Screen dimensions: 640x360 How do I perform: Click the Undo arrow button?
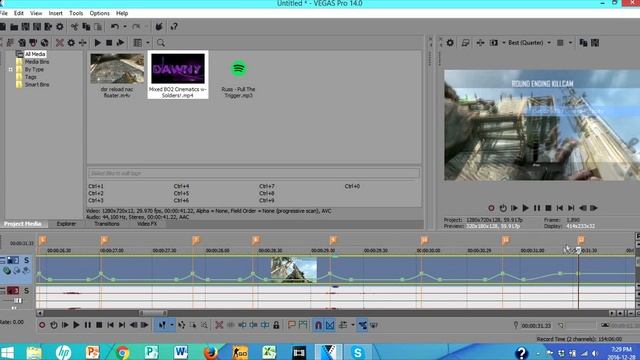(115, 27)
